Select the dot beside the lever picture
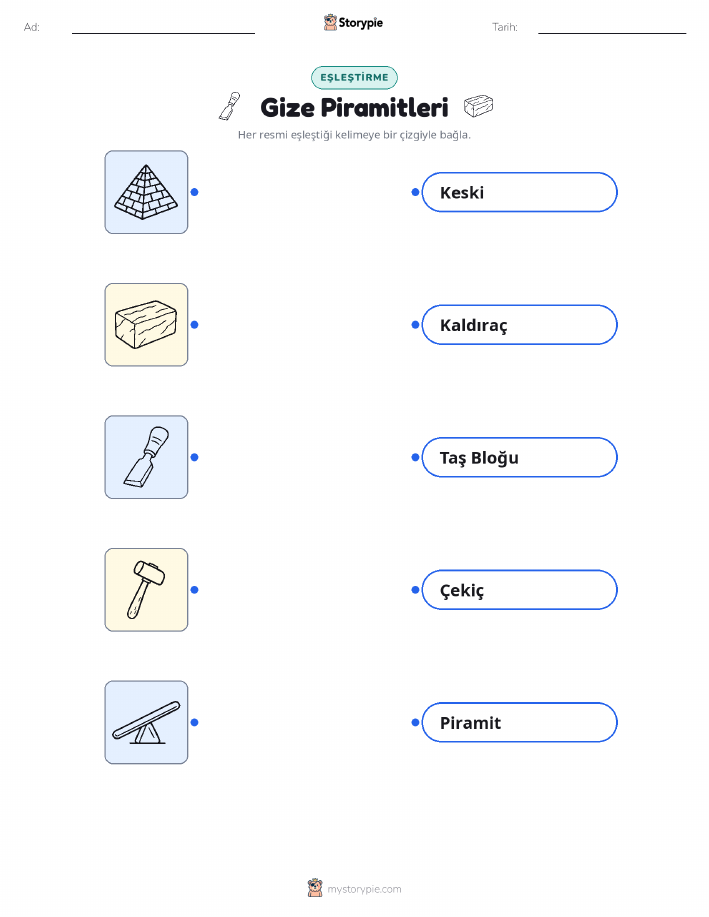This screenshot has height=917, width=709. click(195, 722)
